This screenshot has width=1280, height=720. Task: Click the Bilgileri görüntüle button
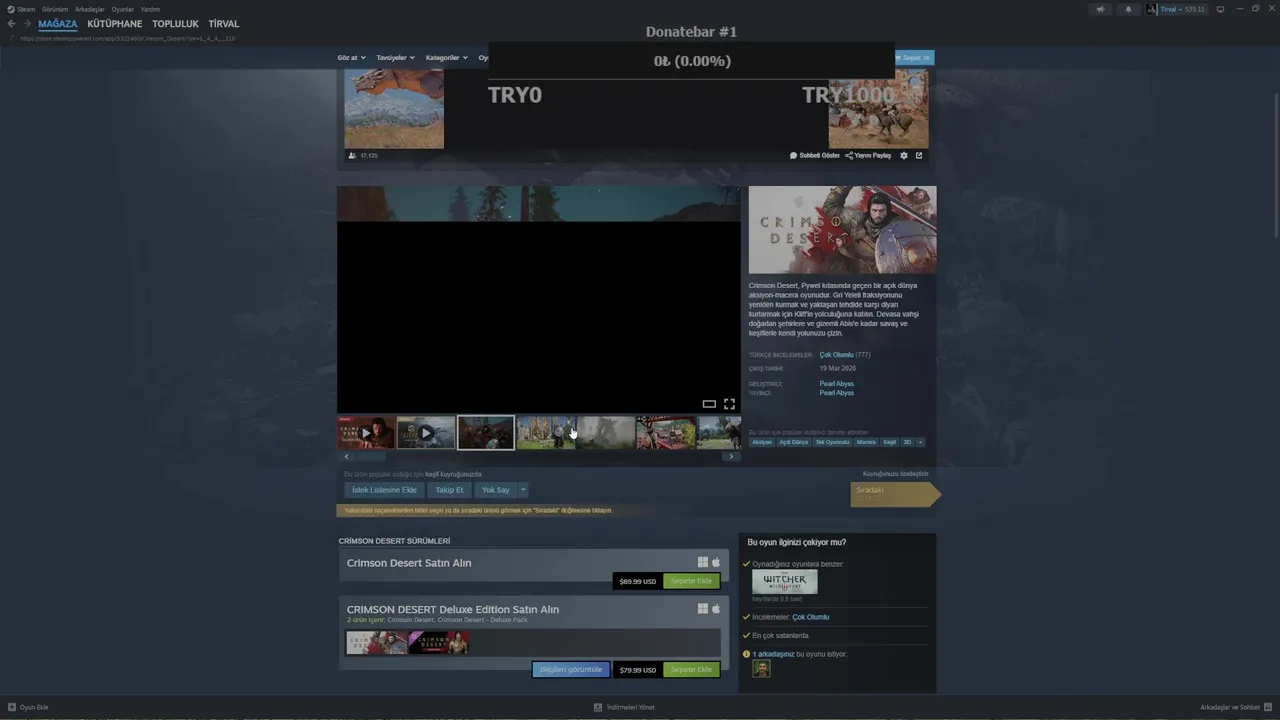point(571,669)
